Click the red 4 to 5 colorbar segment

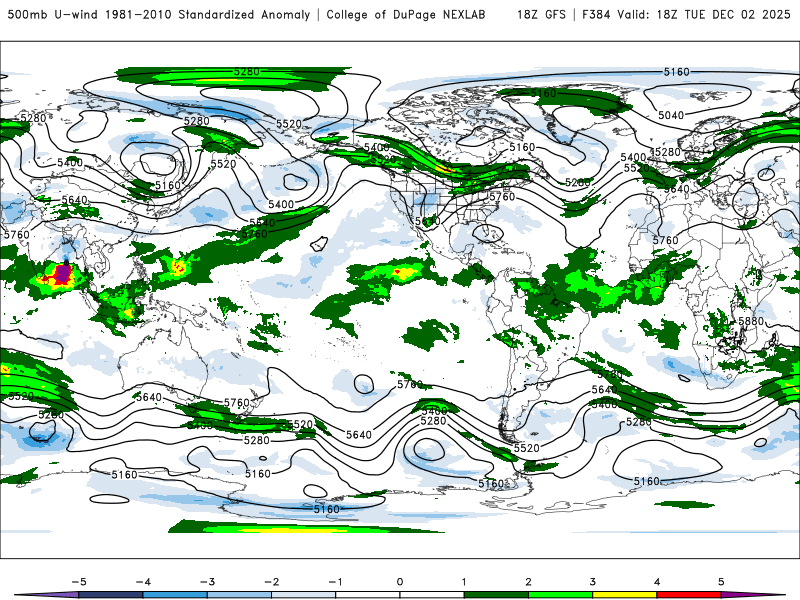point(689,595)
